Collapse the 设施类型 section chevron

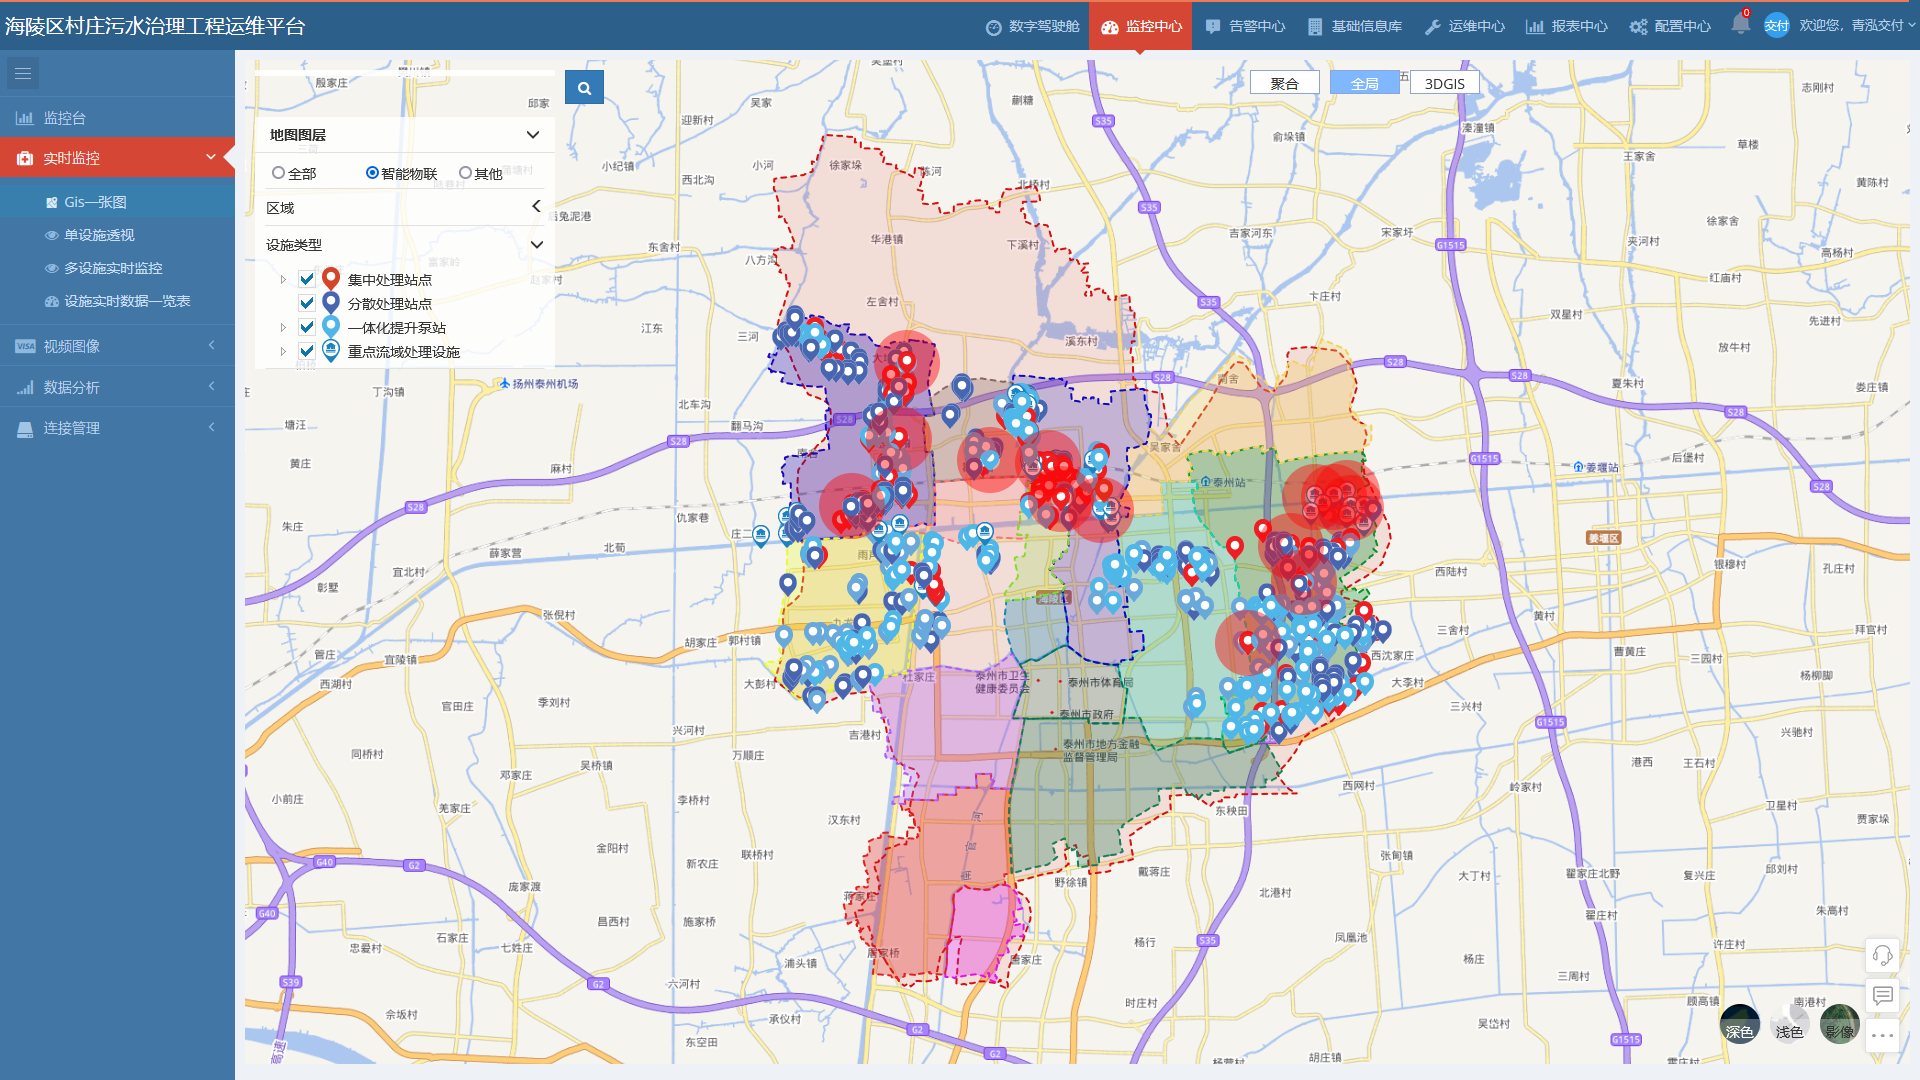[x=536, y=244]
